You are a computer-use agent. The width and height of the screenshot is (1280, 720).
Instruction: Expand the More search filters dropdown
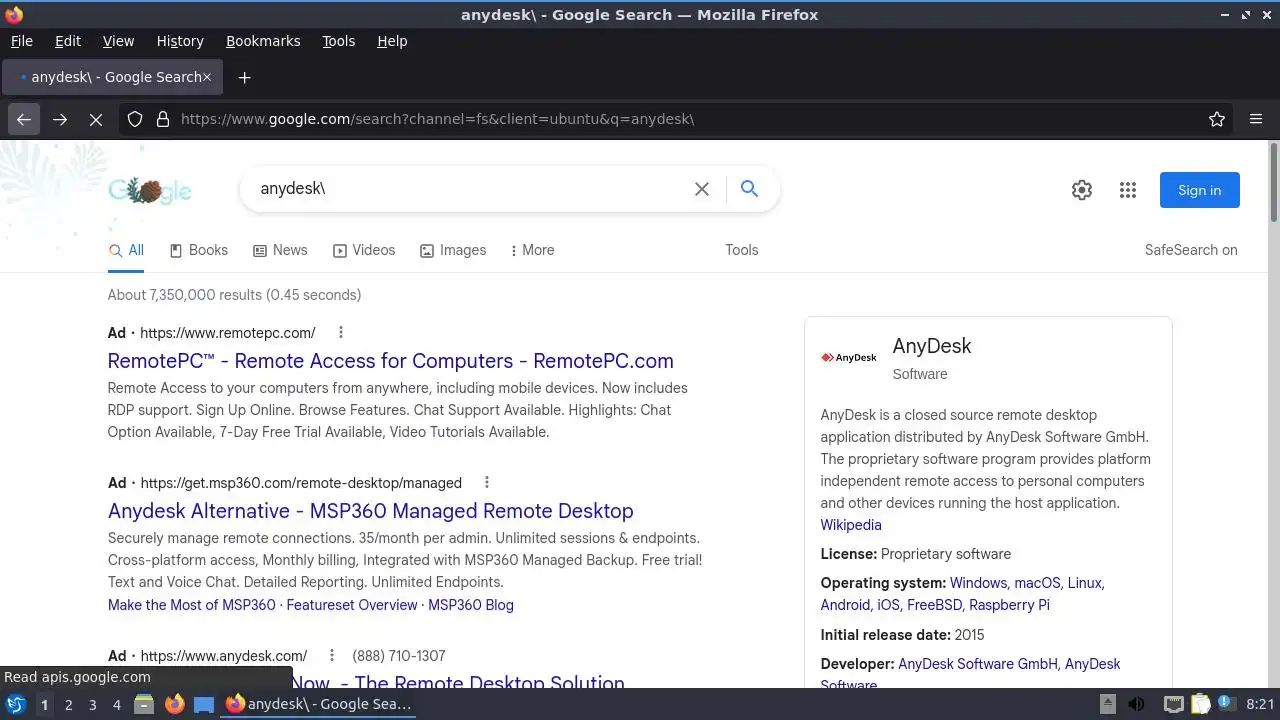tap(533, 250)
